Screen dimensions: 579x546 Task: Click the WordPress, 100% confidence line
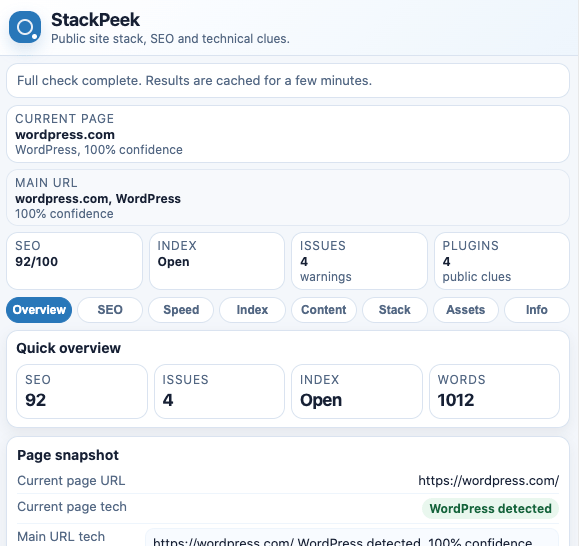click(x=99, y=150)
